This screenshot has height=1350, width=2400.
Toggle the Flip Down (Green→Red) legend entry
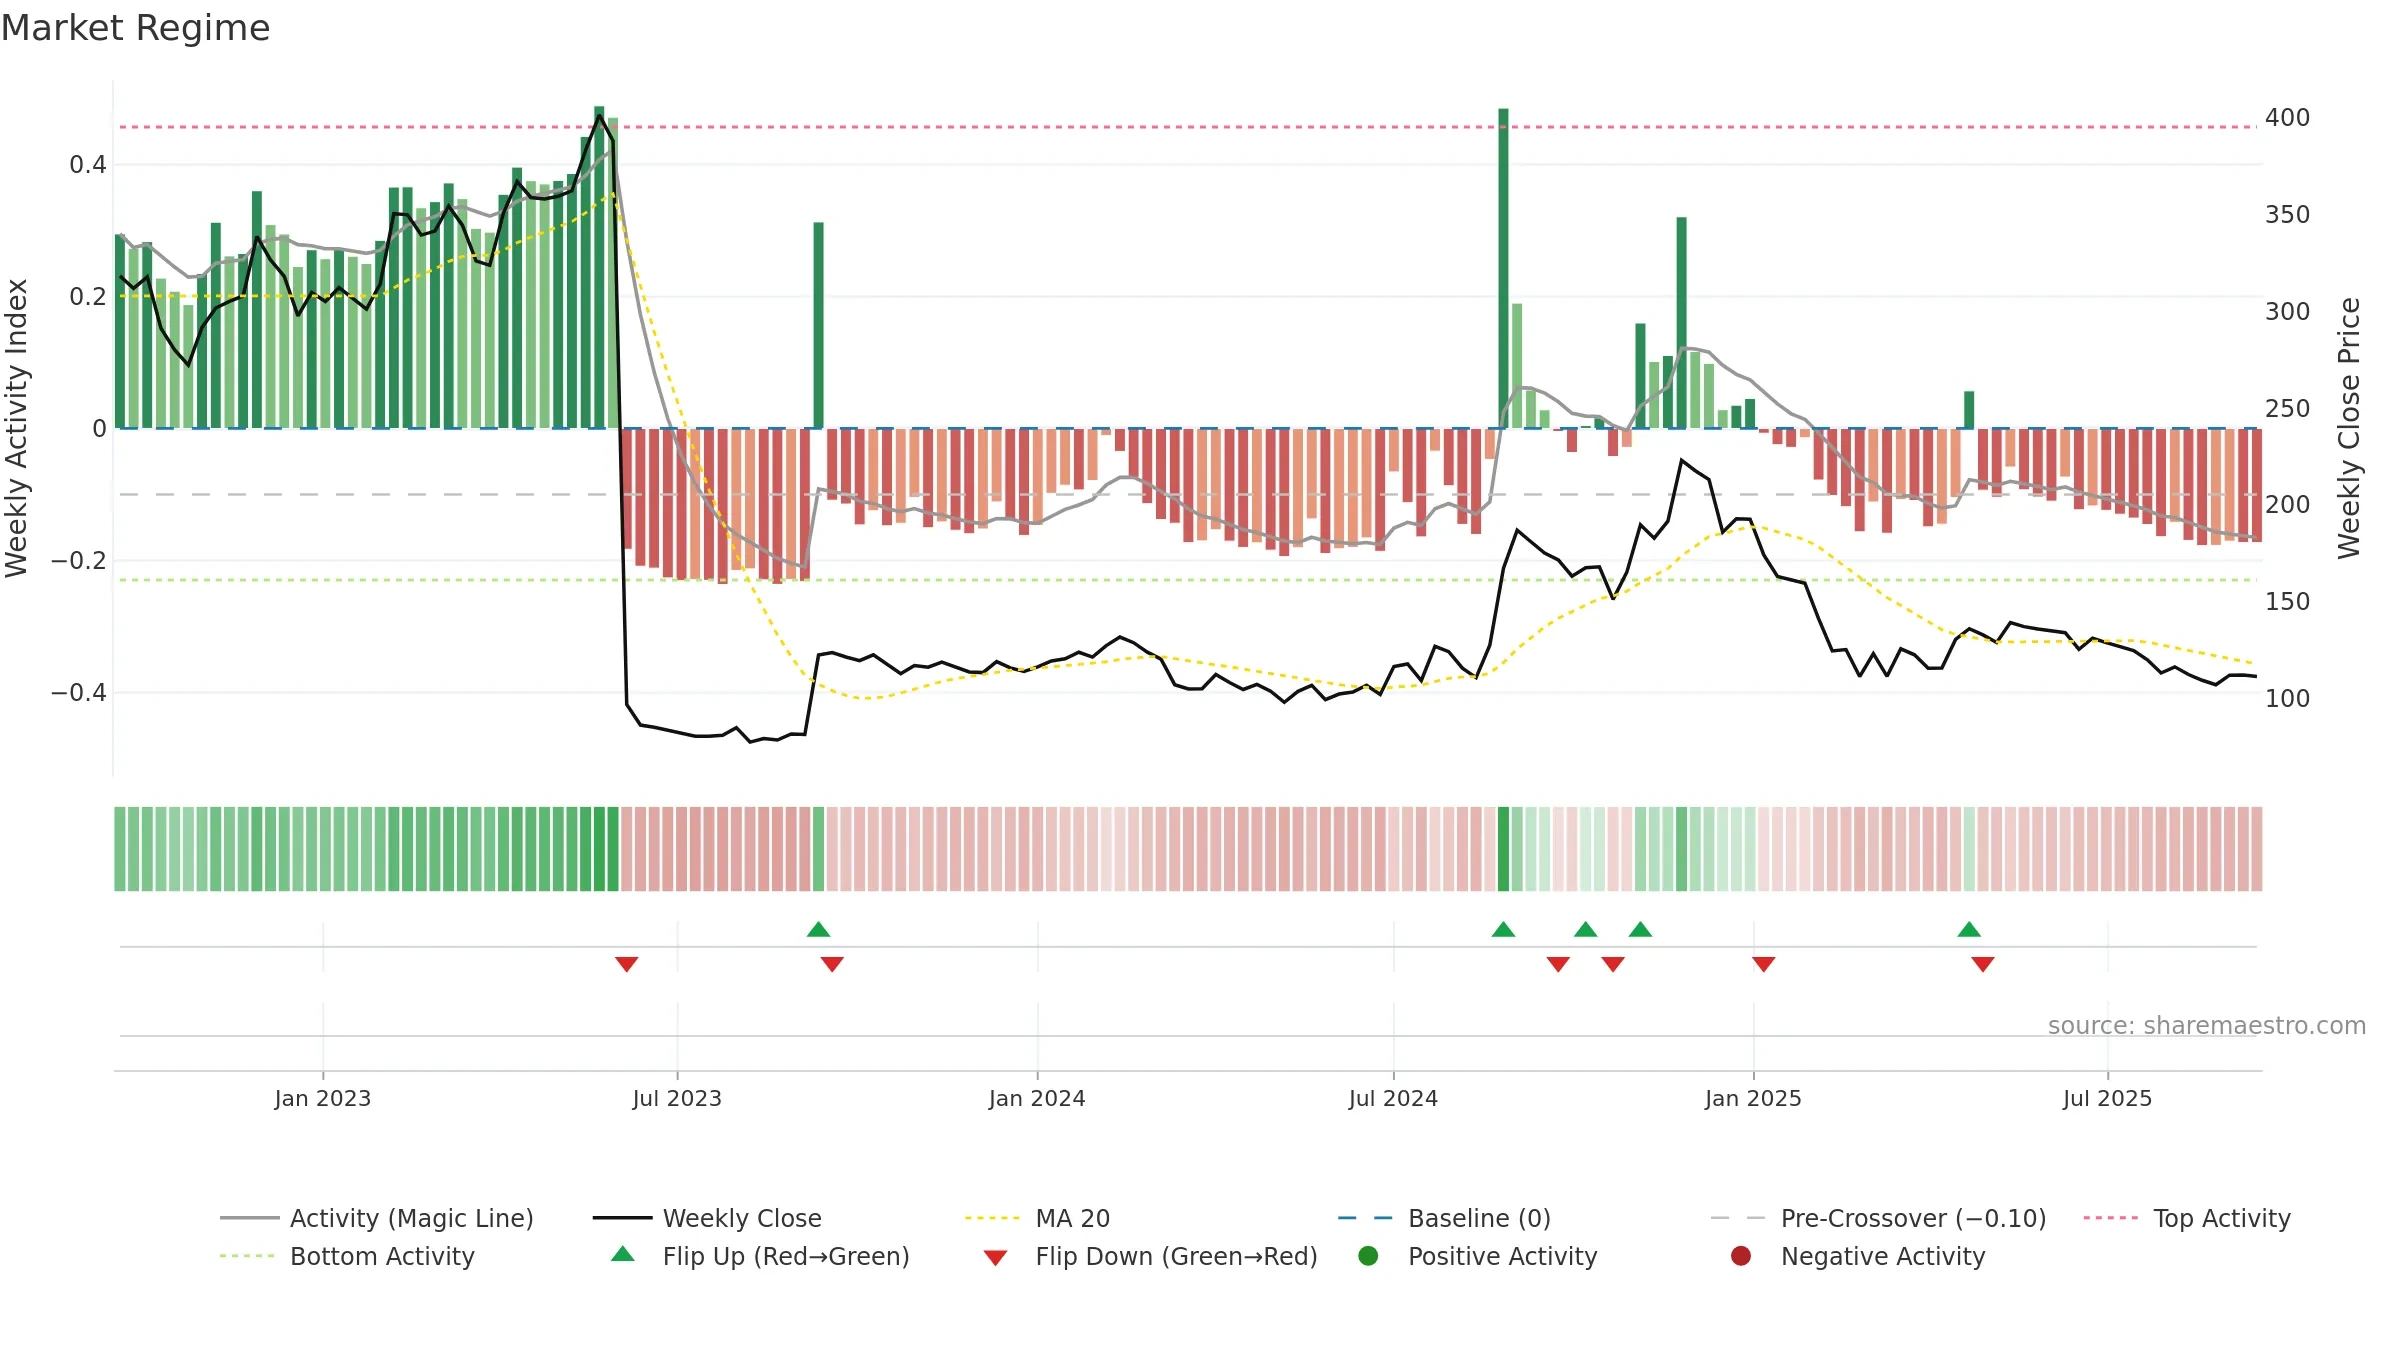(x=1150, y=1256)
